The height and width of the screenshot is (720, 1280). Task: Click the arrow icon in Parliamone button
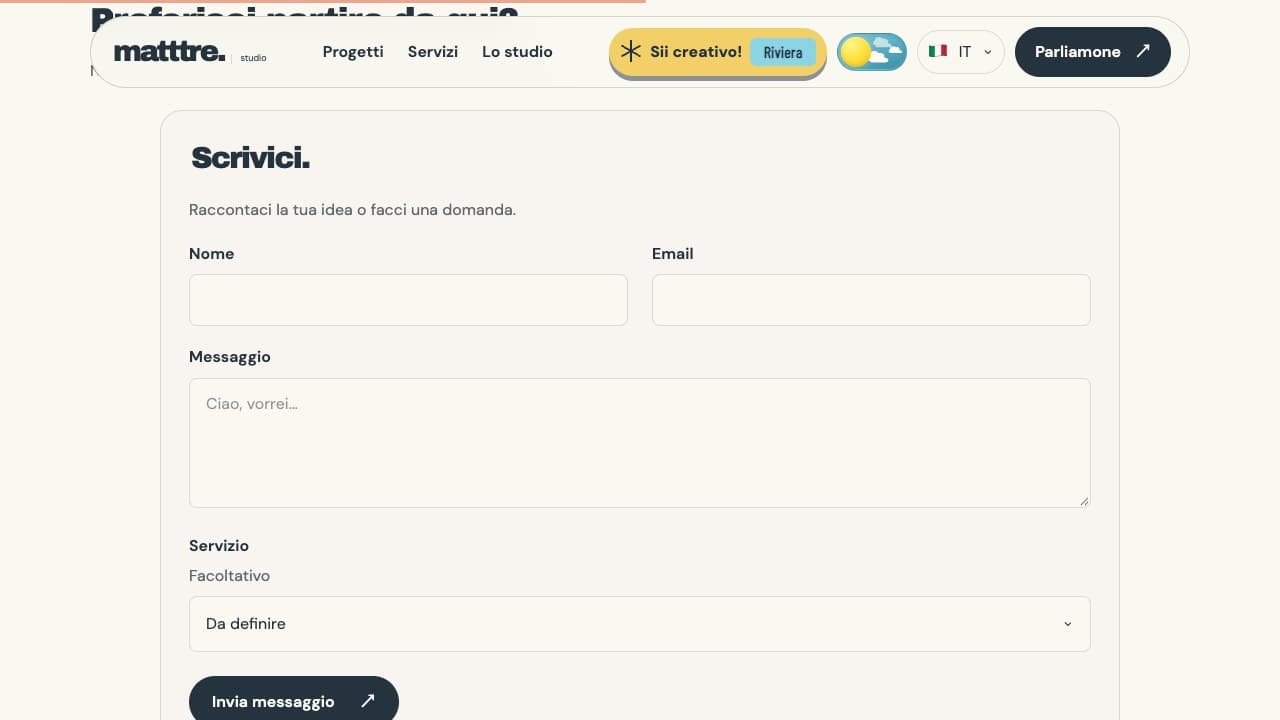coord(1143,51)
